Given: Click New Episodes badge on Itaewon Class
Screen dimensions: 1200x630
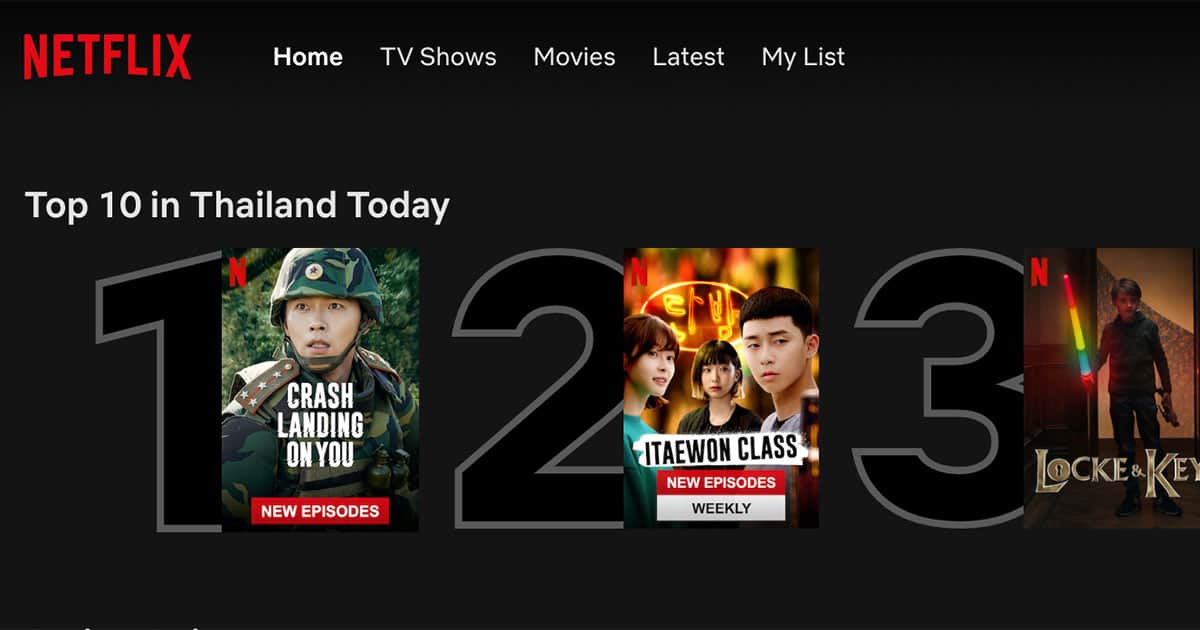Looking at the screenshot, I should (x=721, y=482).
